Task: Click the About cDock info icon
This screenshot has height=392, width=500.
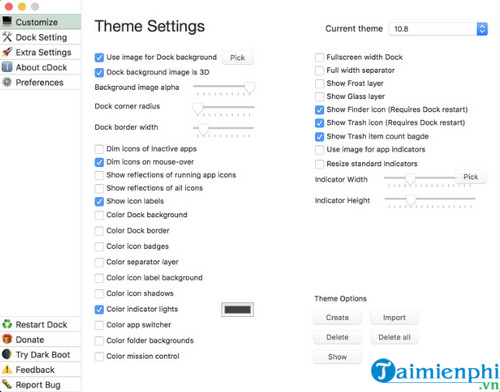Action: [7, 67]
